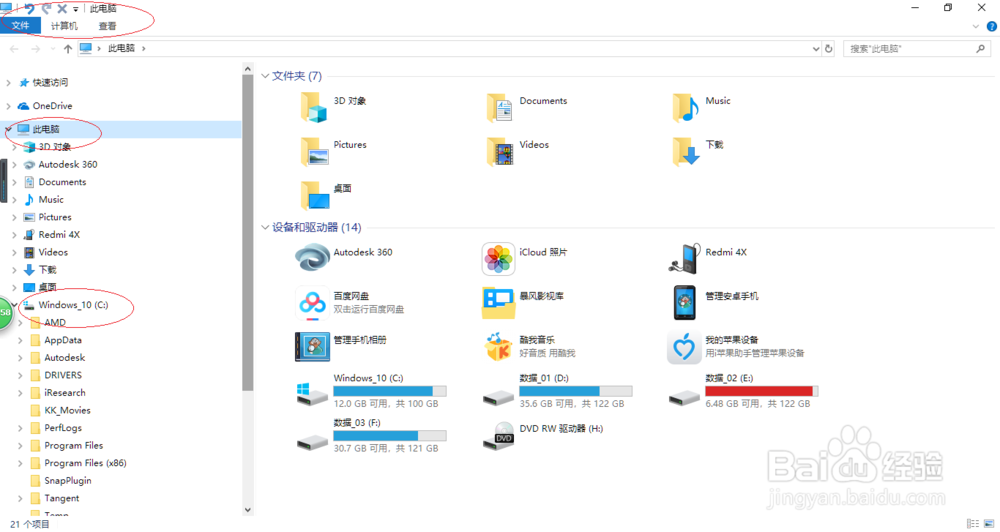
Task: Click the Windows_10 (C:) usage bar
Action: [390, 391]
